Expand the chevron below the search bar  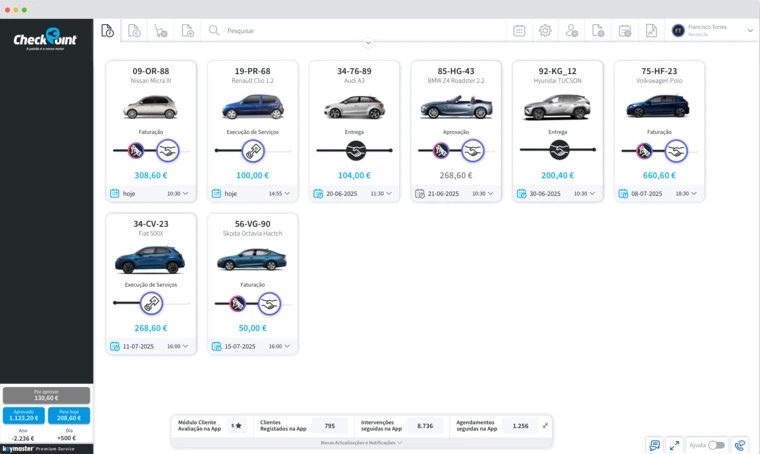[x=368, y=43]
